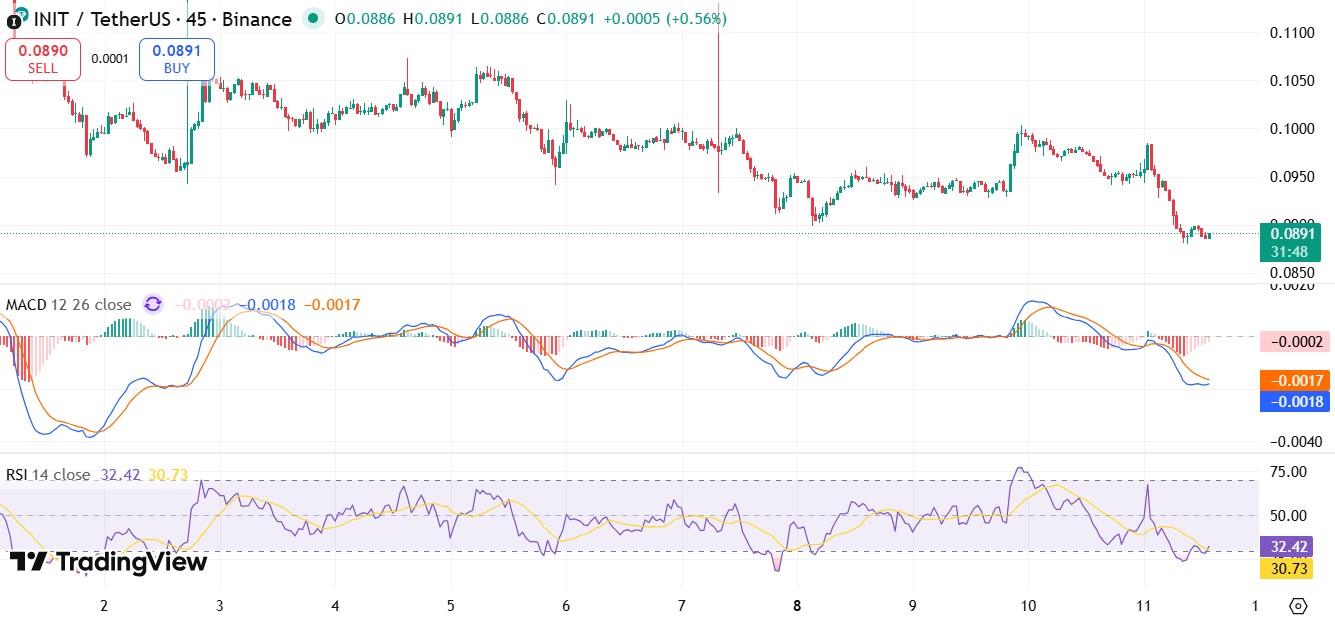Click the green market status dot
Viewport: 1335px width, 622px height.
pyautogui.click(x=313, y=18)
